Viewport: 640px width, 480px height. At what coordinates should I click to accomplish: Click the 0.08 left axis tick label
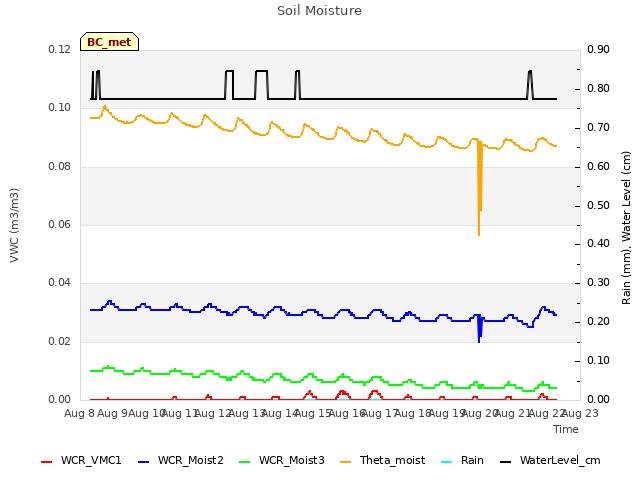[60, 167]
